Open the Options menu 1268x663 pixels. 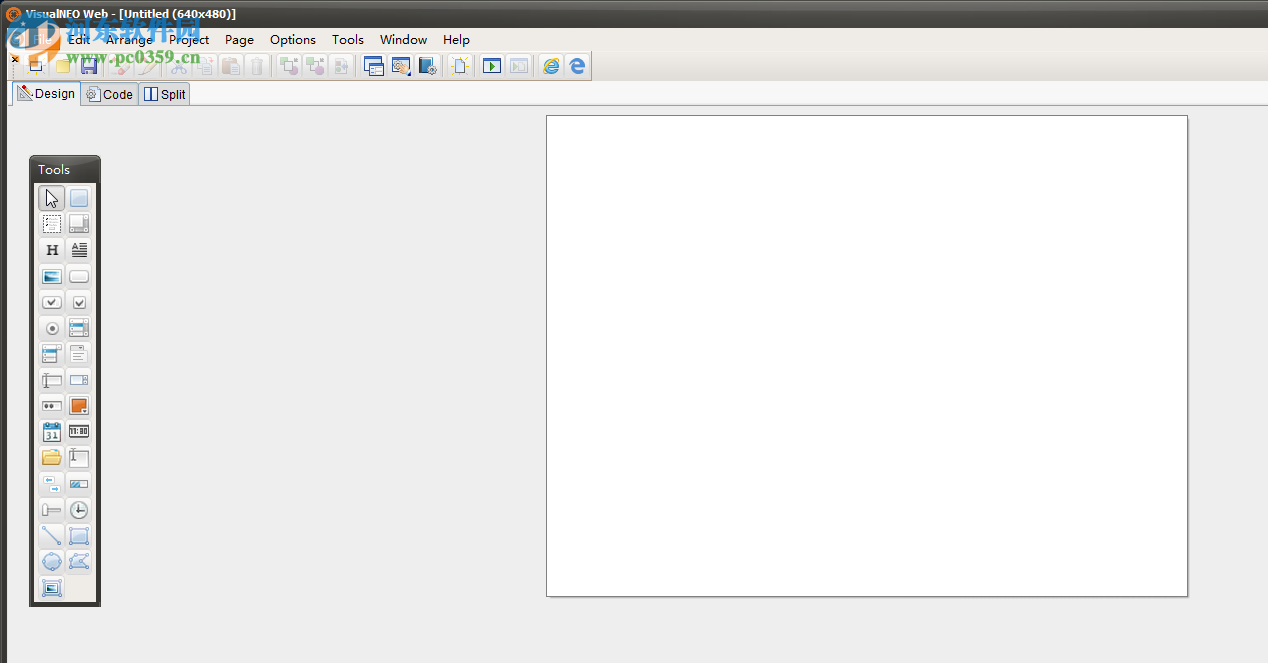(x=293, y=40)
